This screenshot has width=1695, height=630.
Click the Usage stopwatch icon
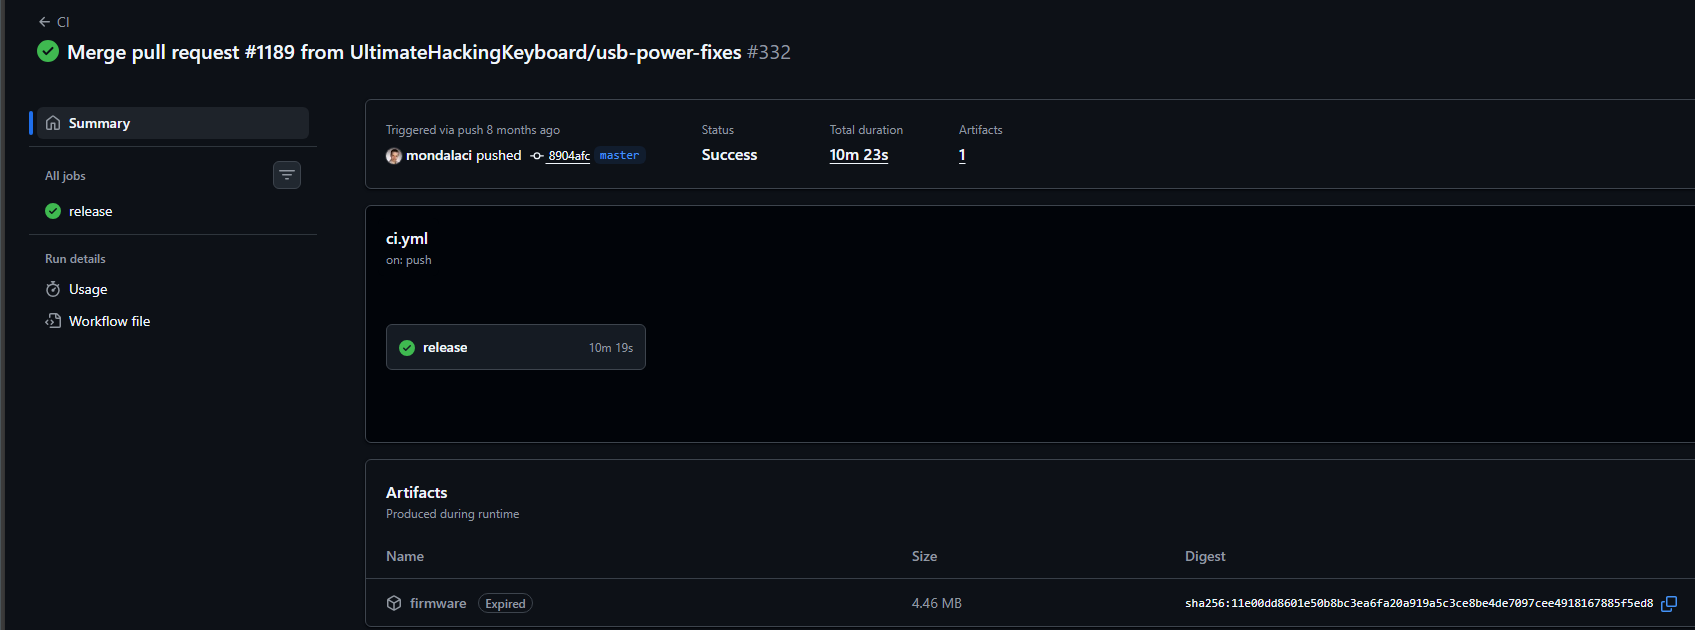click(x=53, y=289)
